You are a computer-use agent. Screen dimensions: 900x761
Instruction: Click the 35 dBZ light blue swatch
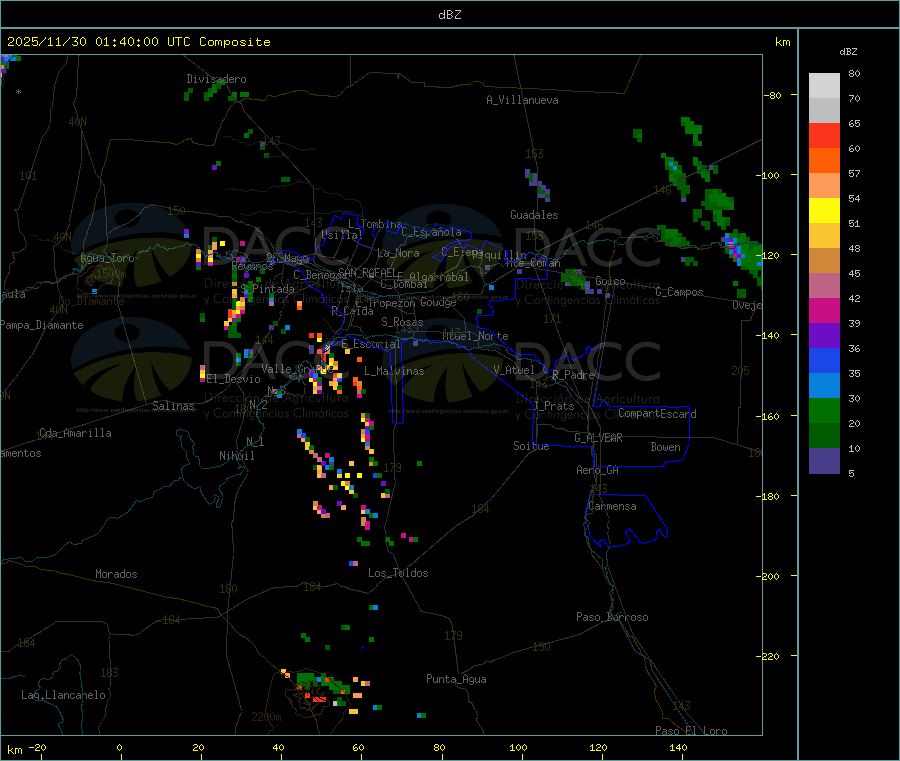(x=824, y=386)
